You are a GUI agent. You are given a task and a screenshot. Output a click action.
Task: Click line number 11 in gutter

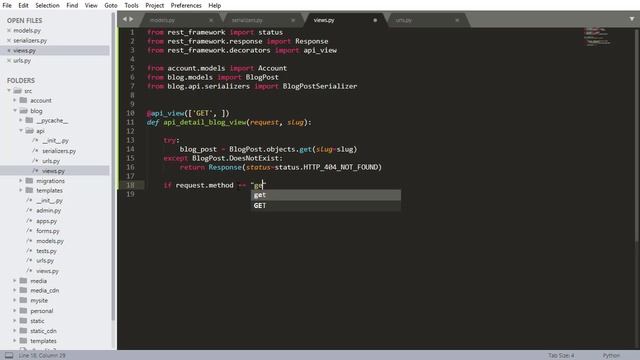(130, 122)
